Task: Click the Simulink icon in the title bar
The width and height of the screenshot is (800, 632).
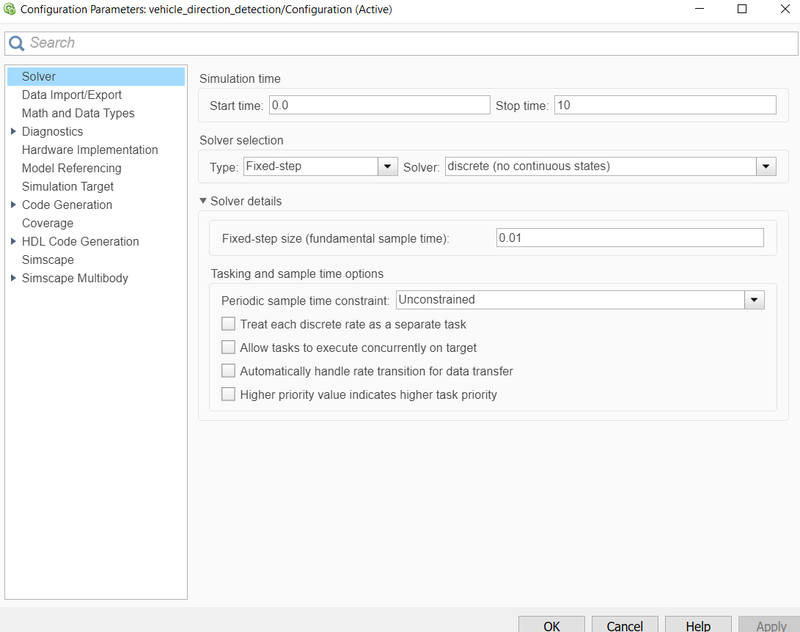Action: click(x=9, y=9)
